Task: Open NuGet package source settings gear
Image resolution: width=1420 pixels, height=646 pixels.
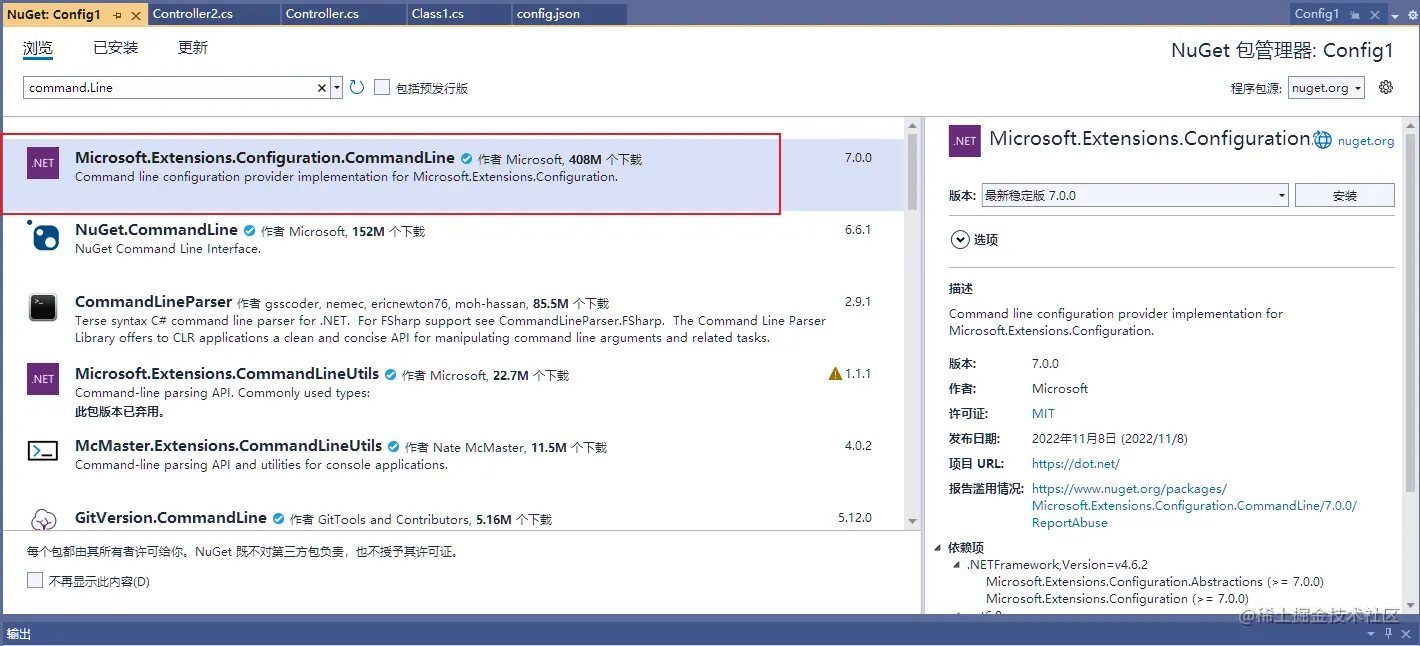Action: [1386, 87]
